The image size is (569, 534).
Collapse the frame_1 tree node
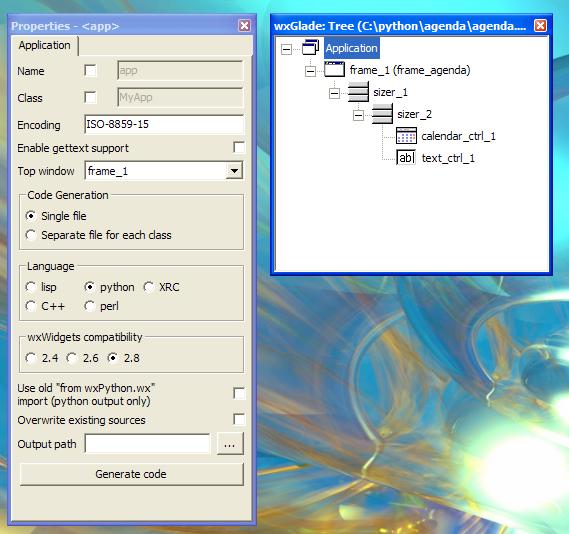pyautogui.click(x=310, y=71)
